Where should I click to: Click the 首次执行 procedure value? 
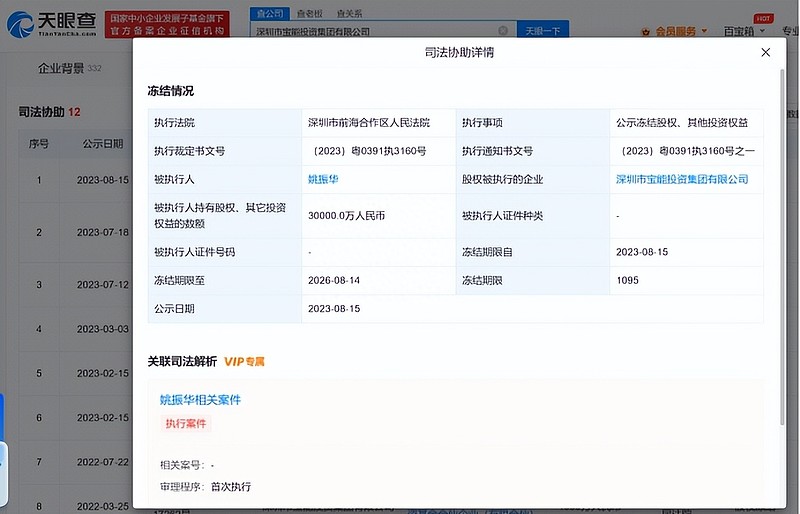tap(231, 487)
